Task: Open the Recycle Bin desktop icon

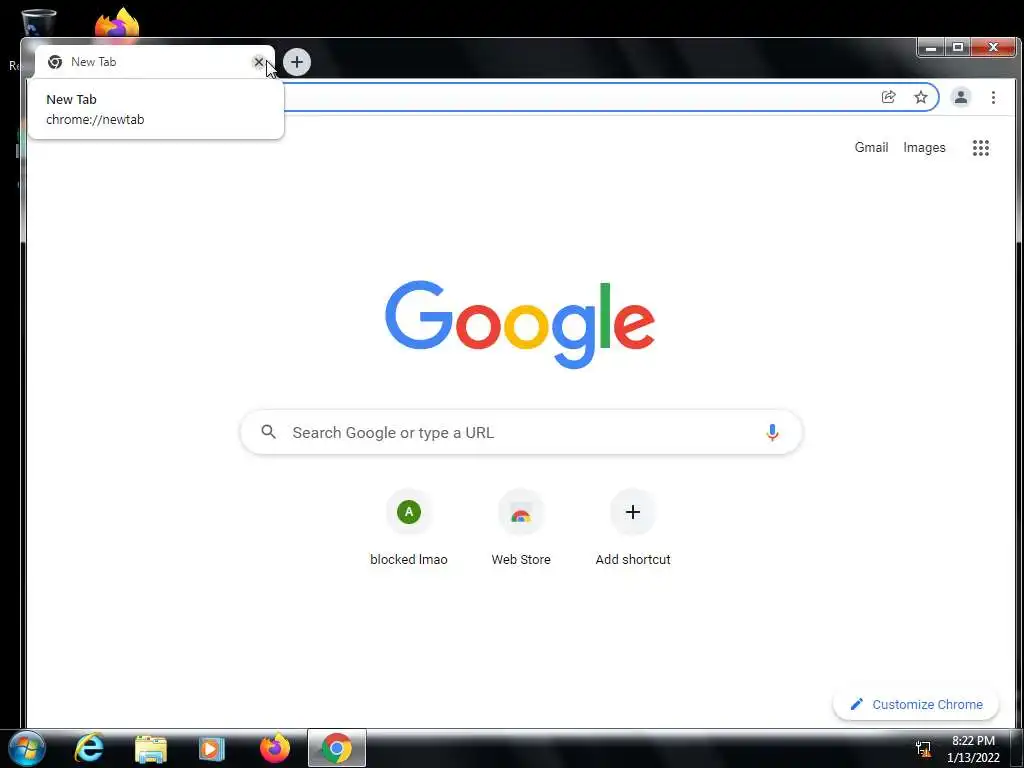Action: point(37,23)
